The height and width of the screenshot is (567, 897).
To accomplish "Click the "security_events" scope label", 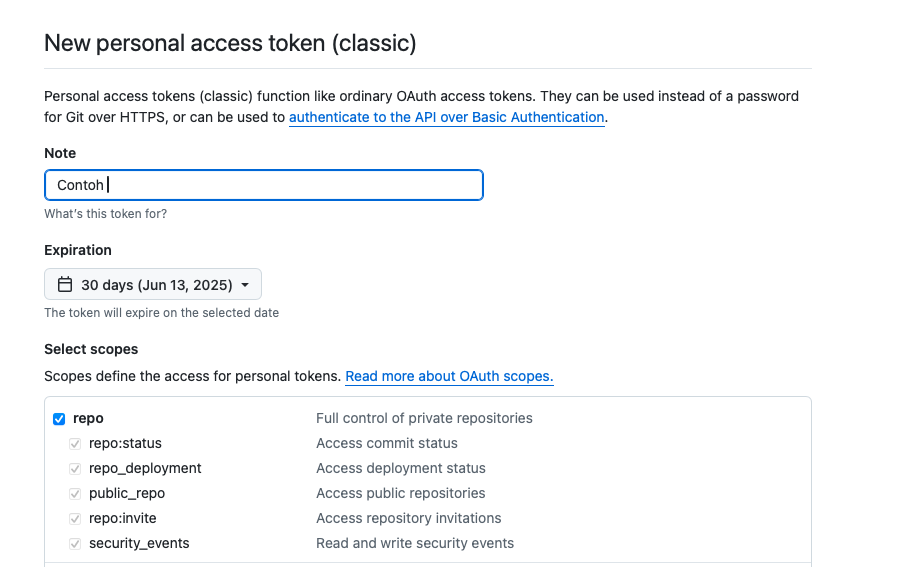I will (139, 543).
